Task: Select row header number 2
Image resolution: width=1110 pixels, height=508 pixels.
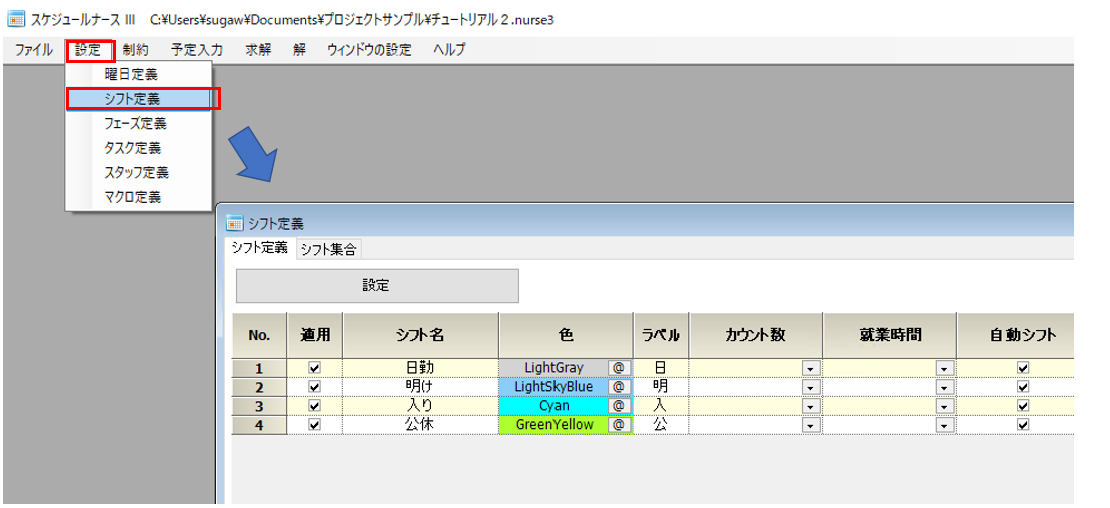Action: point(259,387)
